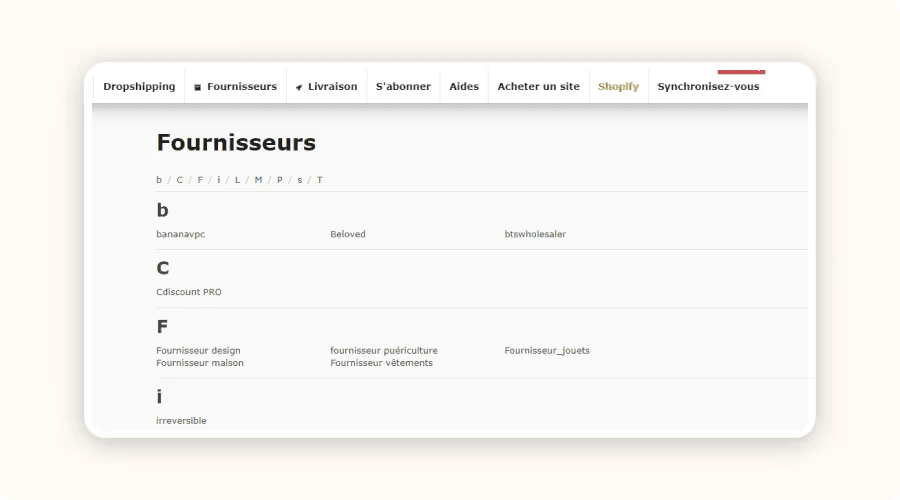Jump to letter F in alphabet index
The height and width of the screenshot is (500, 900).
[200, 180]
